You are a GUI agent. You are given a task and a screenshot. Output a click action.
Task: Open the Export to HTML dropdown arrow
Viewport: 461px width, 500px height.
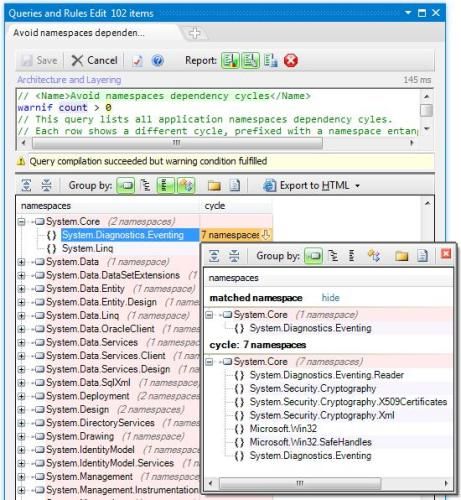[x=357, y=186]
